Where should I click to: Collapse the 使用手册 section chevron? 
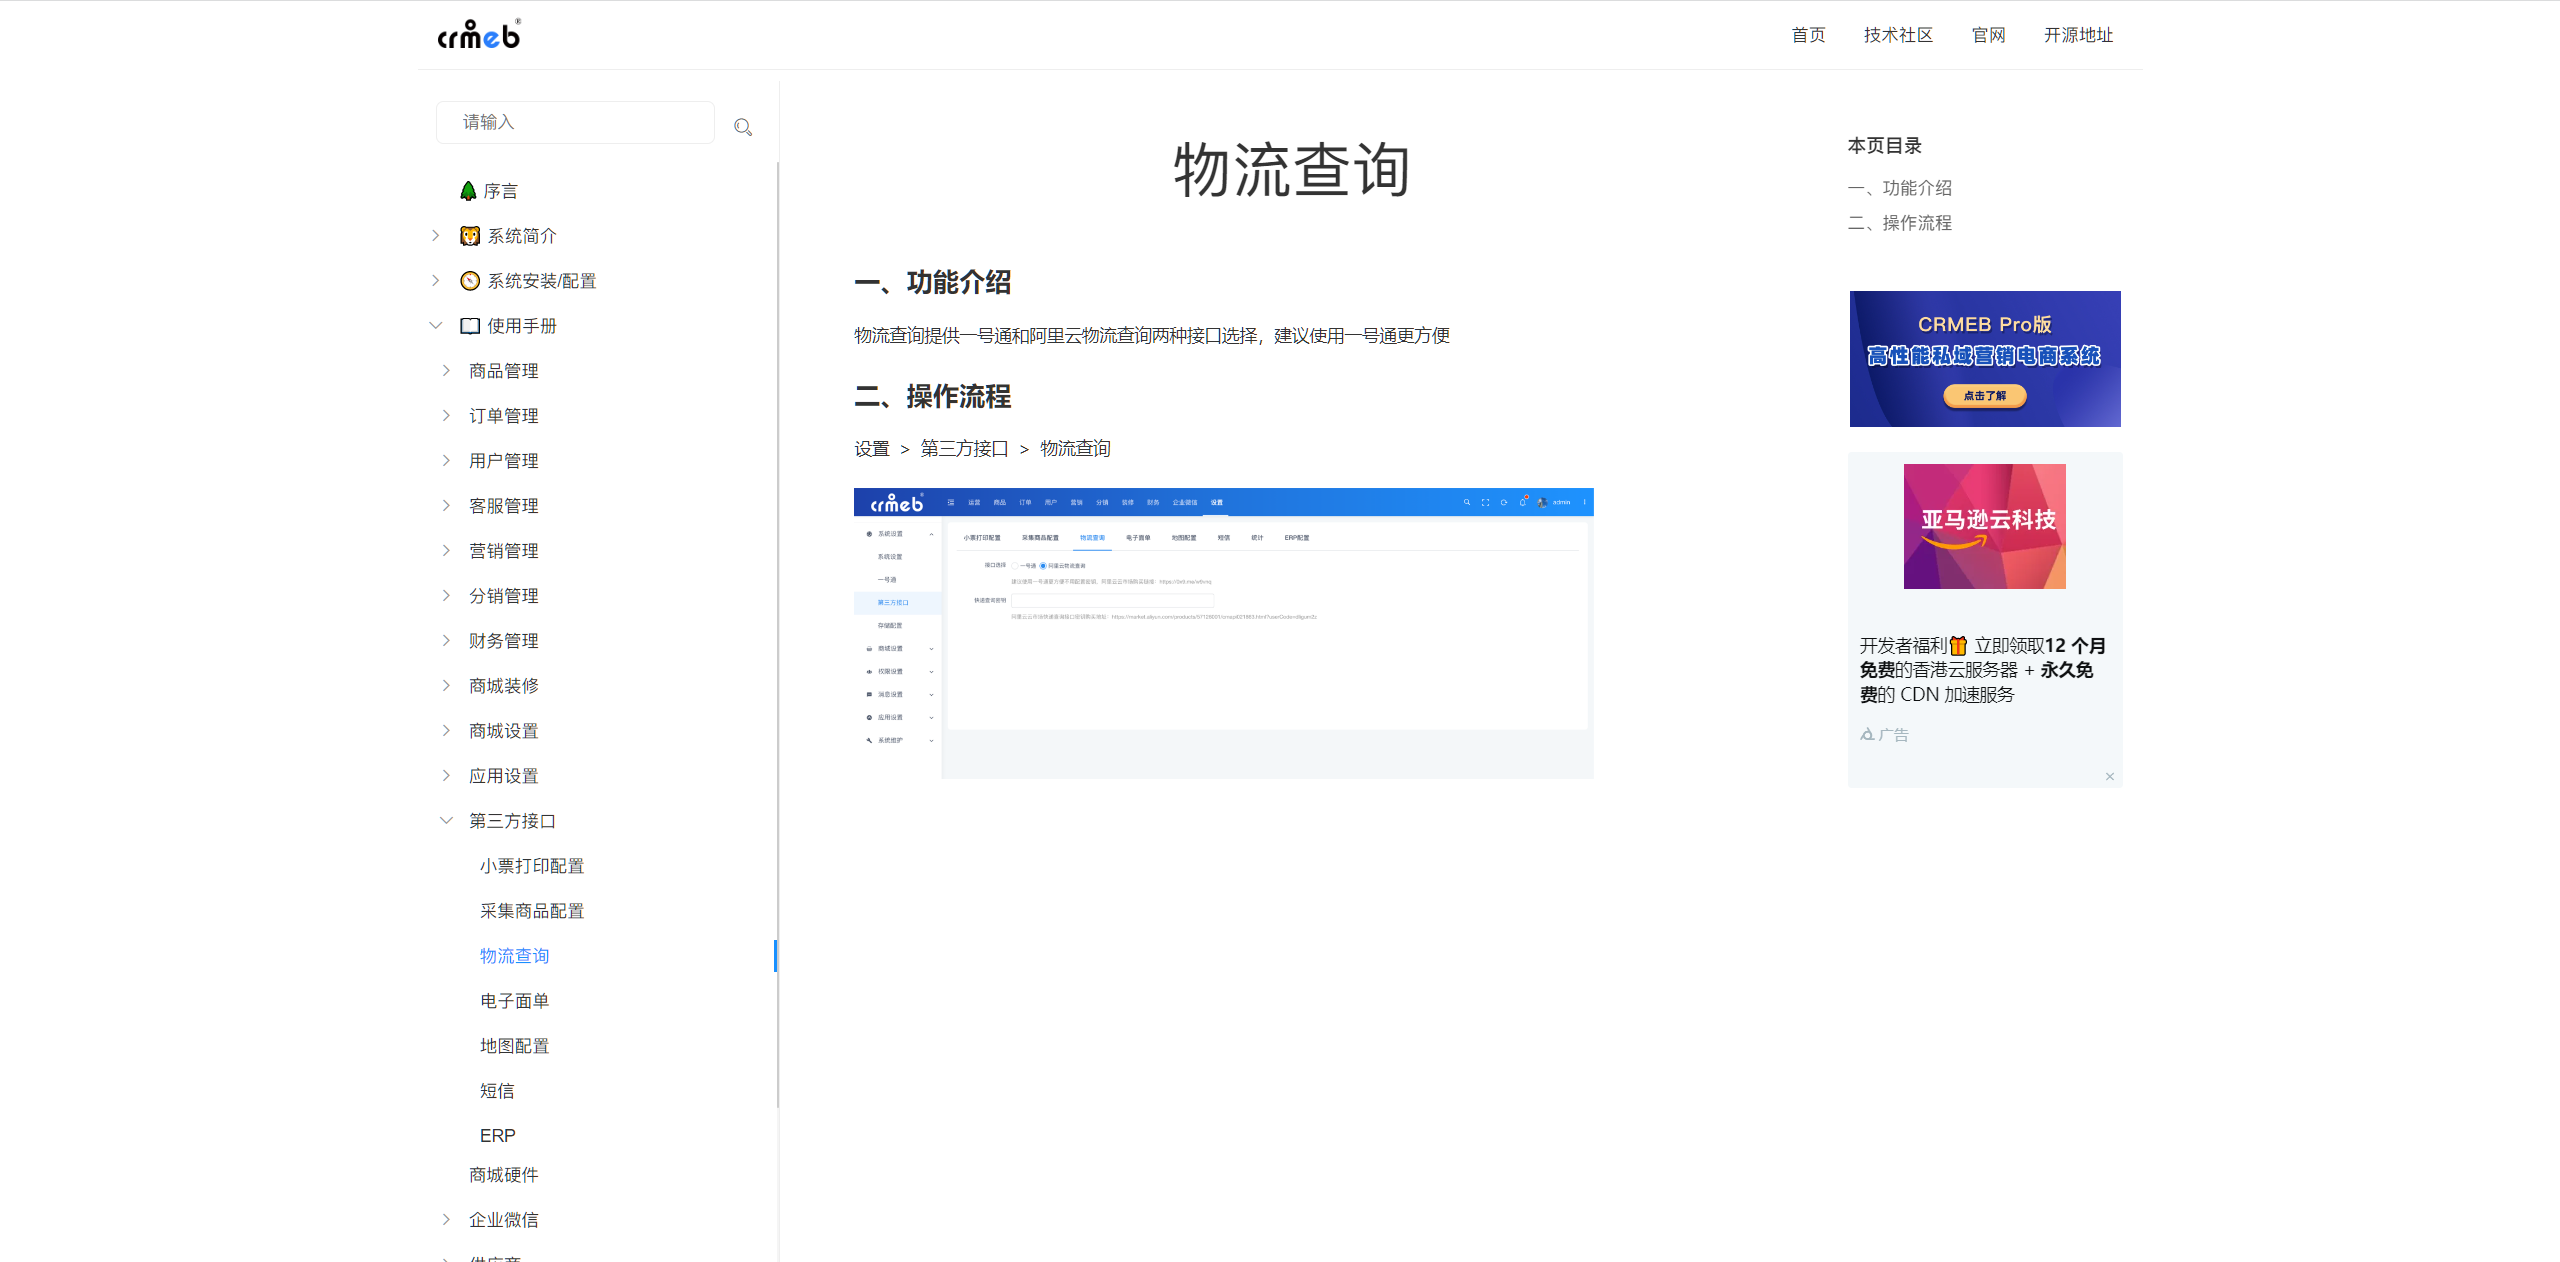click(436, 326)
